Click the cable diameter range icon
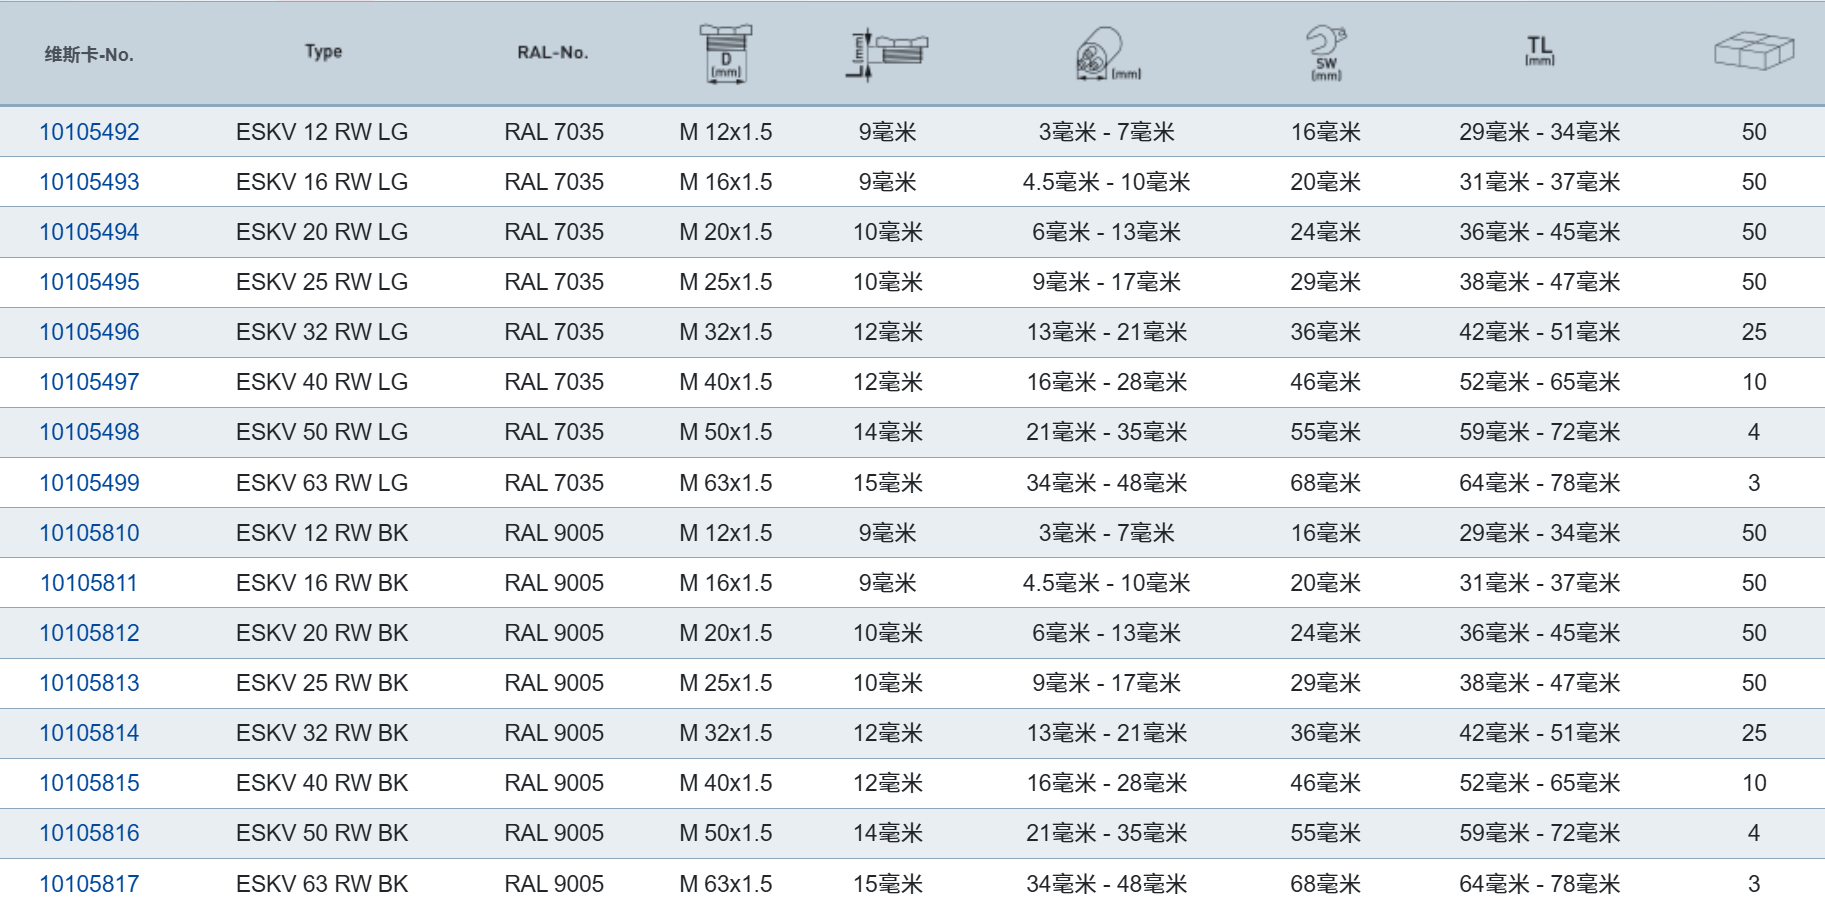The image size is (1825, 907). click(x=1106, y=53)
